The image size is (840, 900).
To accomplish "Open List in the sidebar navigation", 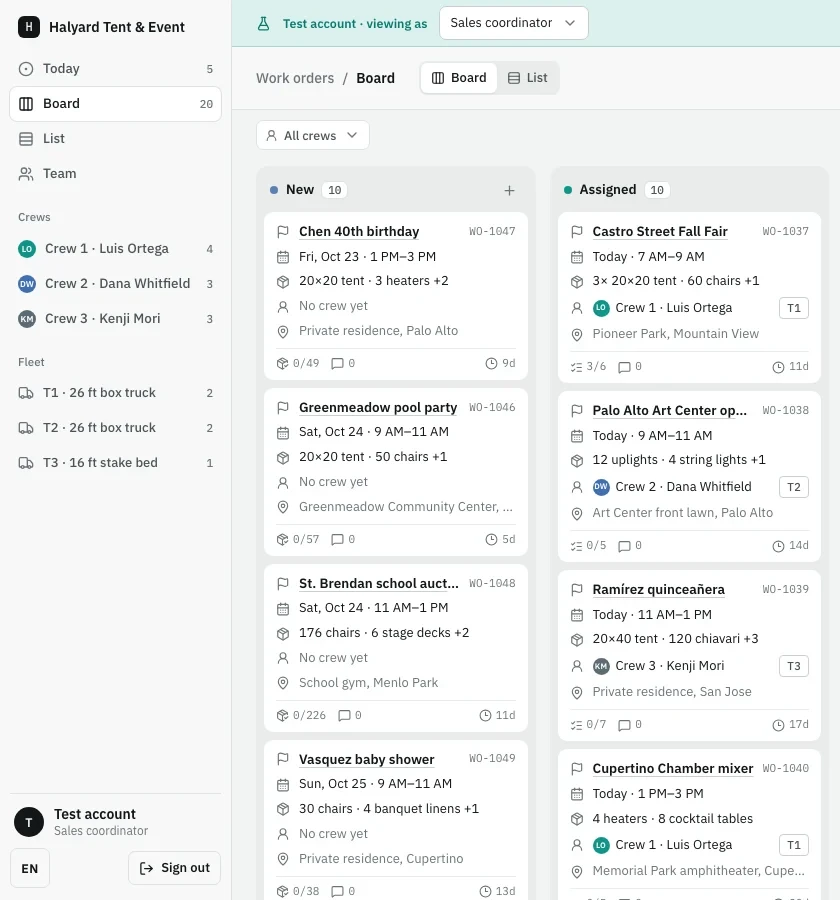I will click(115, 139).
